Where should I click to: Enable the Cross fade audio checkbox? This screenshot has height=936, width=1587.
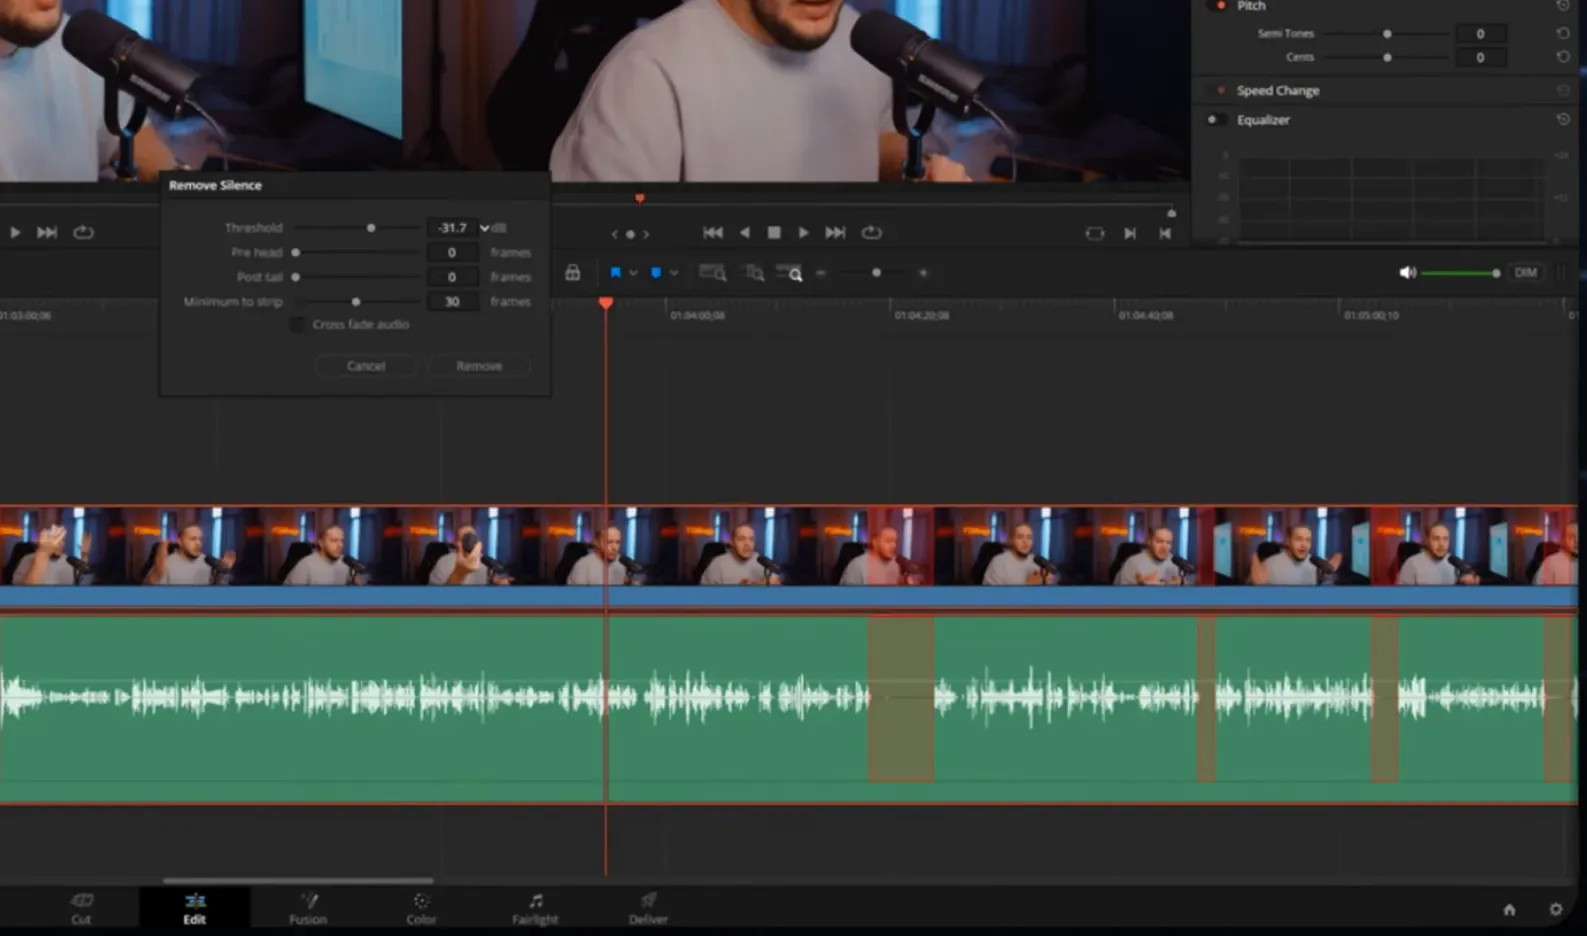click(297, 324)
